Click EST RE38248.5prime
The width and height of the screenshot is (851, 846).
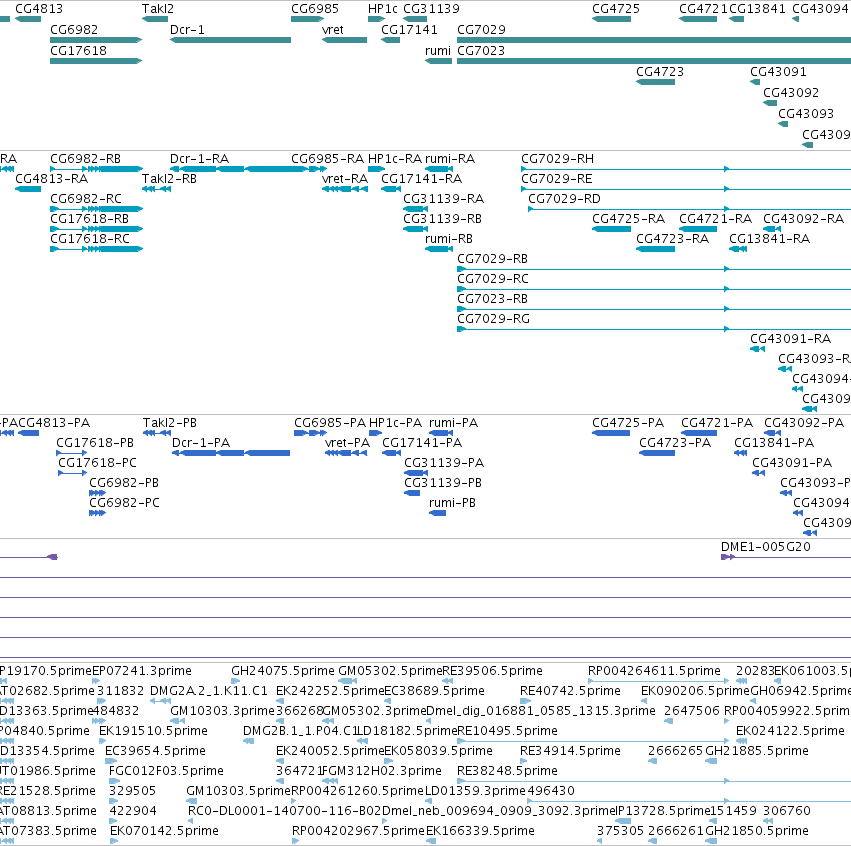pyautogui.click(x=507, y=771)
